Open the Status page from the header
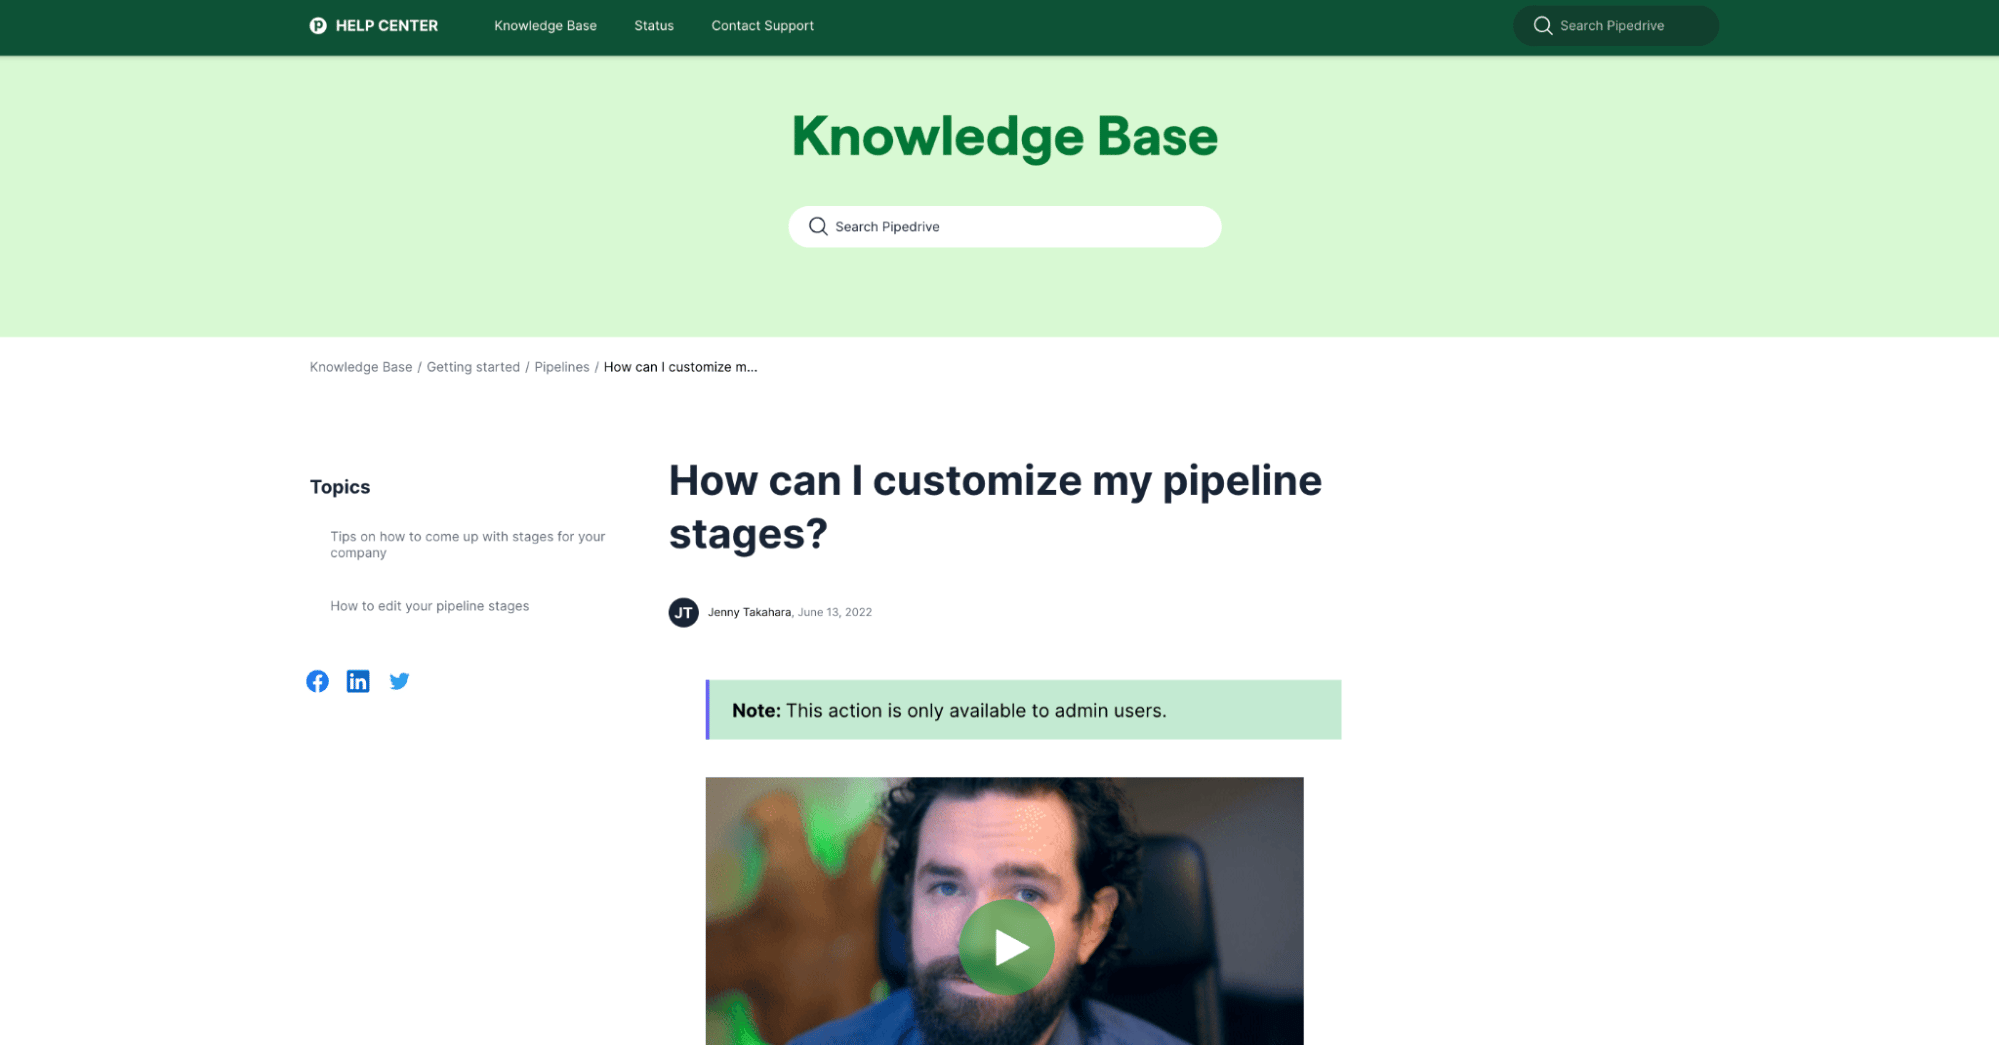 653,25
